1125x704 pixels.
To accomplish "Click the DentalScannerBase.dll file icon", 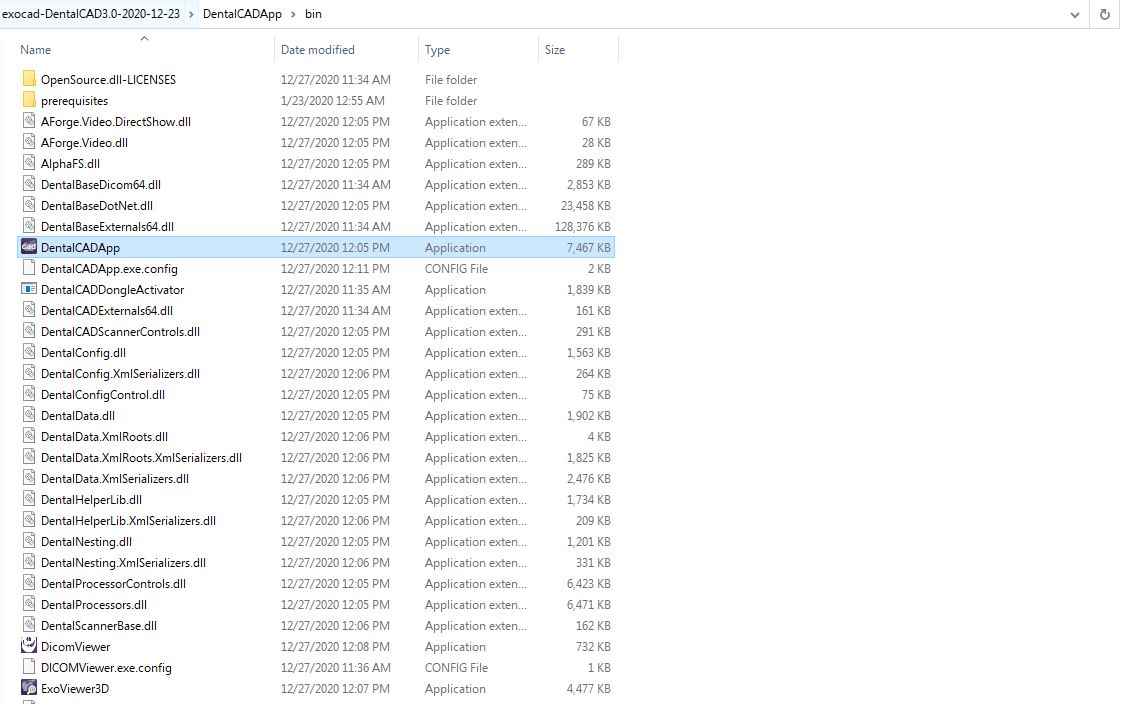I will pos(29,625).
